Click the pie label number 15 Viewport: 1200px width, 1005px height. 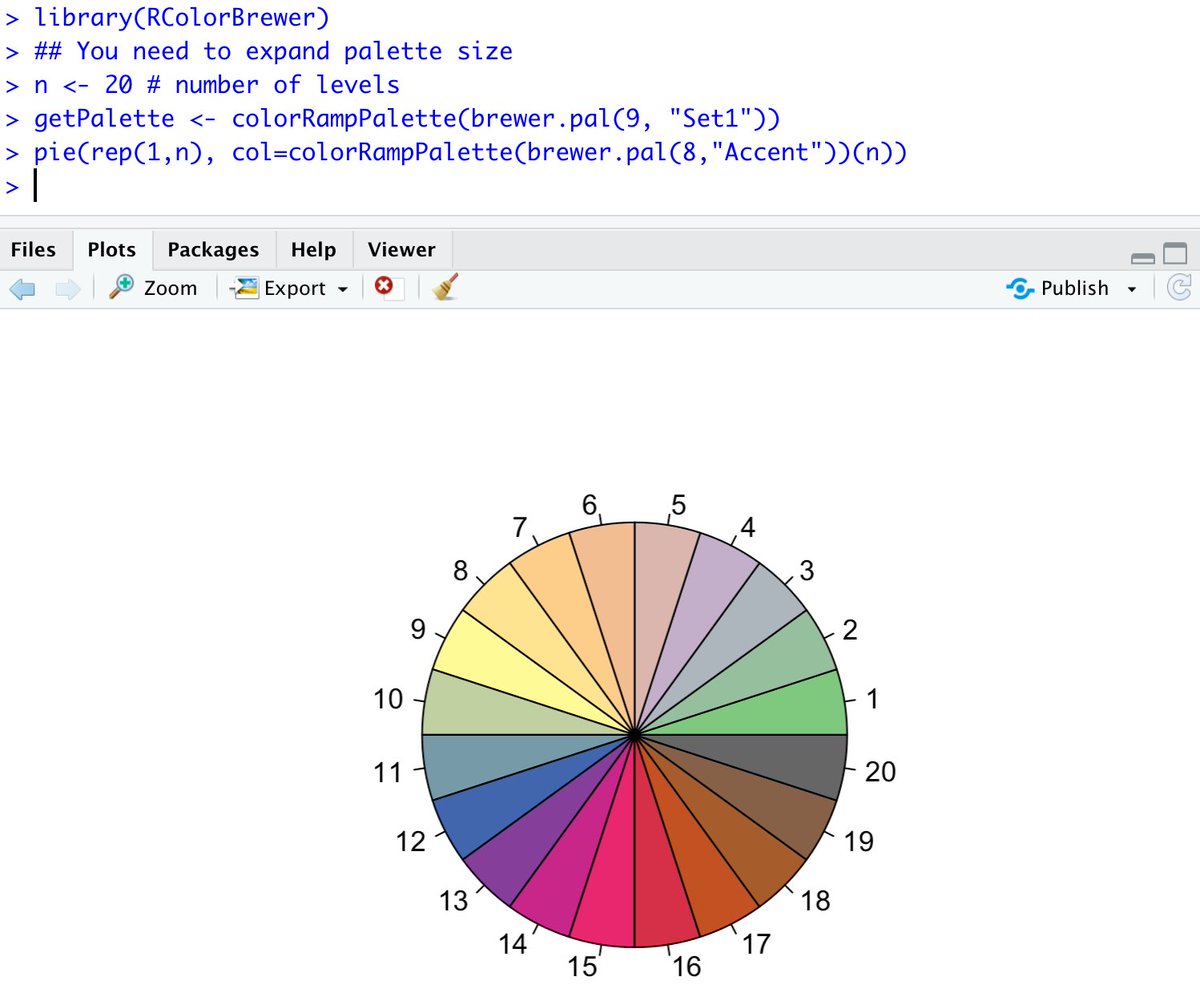tap(583, 966)
